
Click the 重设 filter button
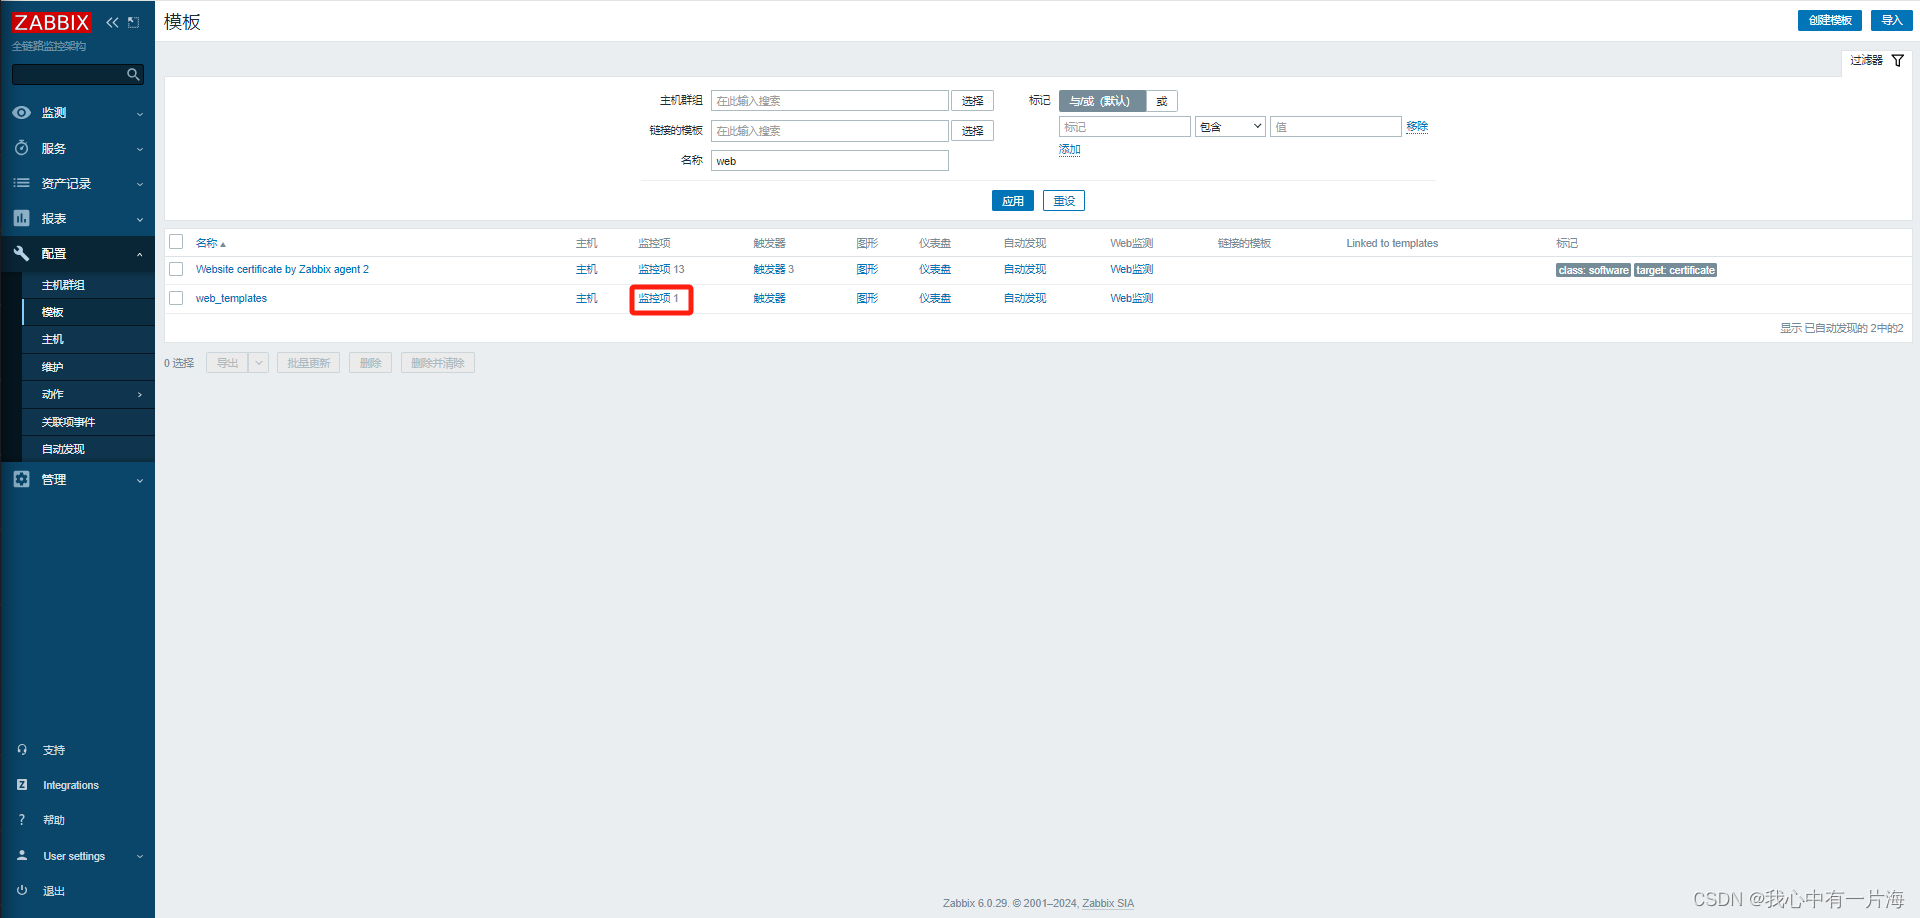tap(1064, 201)
